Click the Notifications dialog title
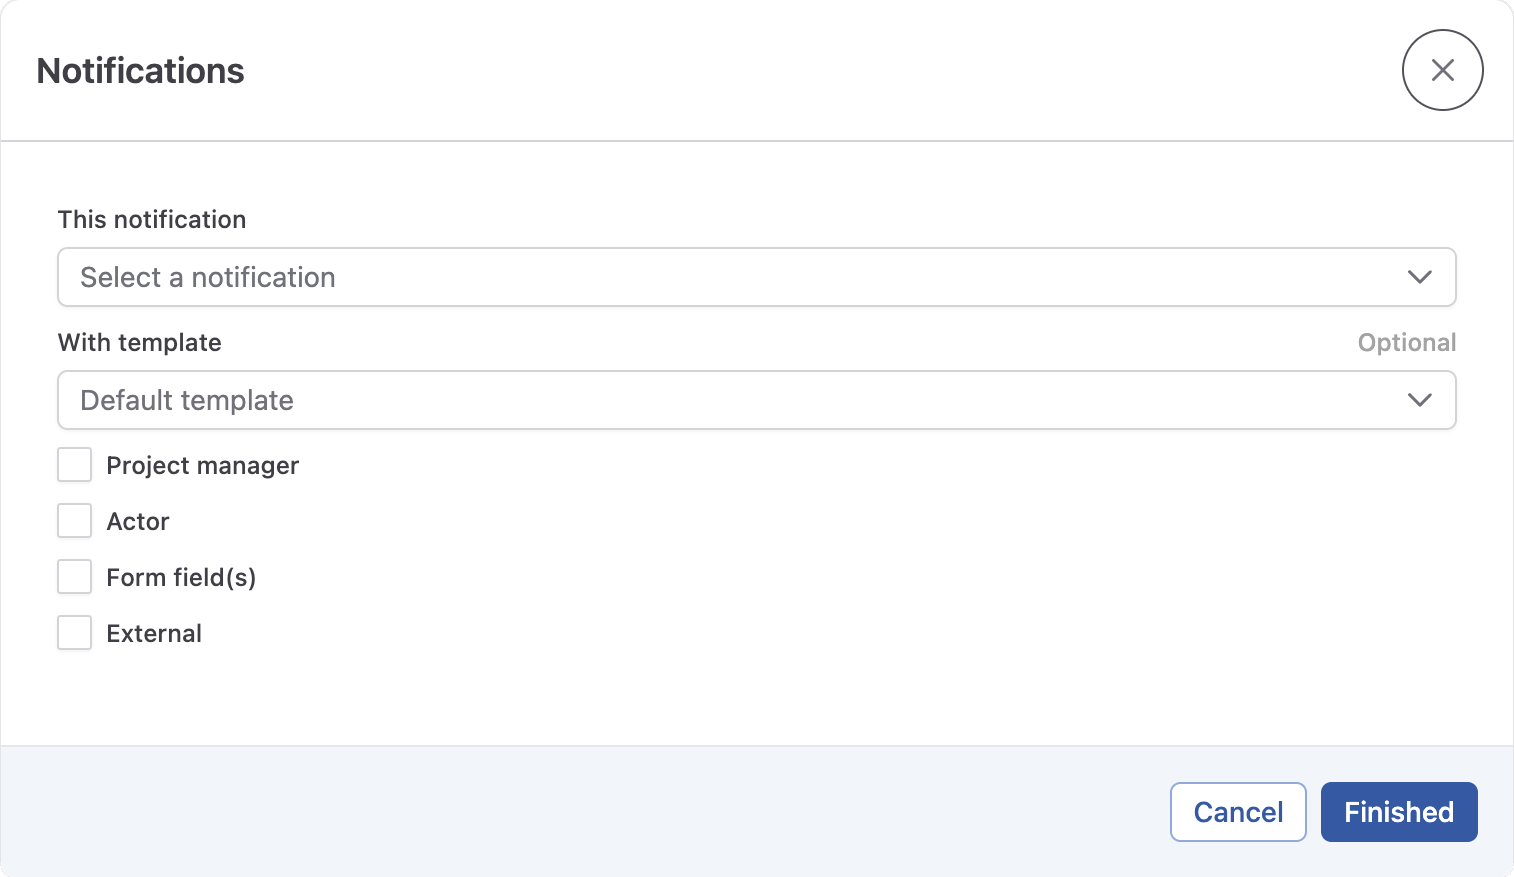1514x877 pixels. (140, 70)
